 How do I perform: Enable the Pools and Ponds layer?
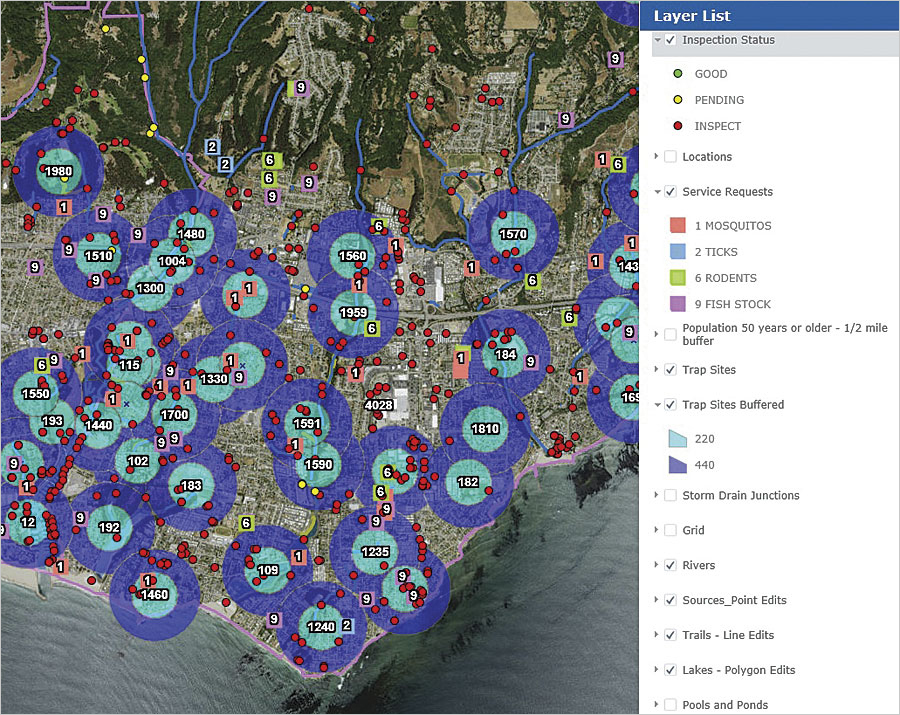(x=670, y=705)
